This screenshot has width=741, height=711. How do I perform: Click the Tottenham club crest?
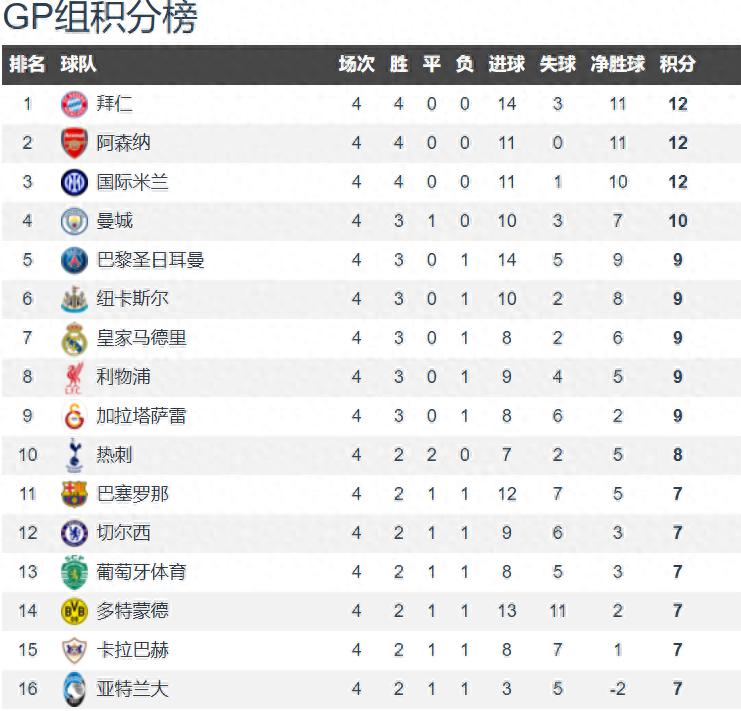coord(75,455)
